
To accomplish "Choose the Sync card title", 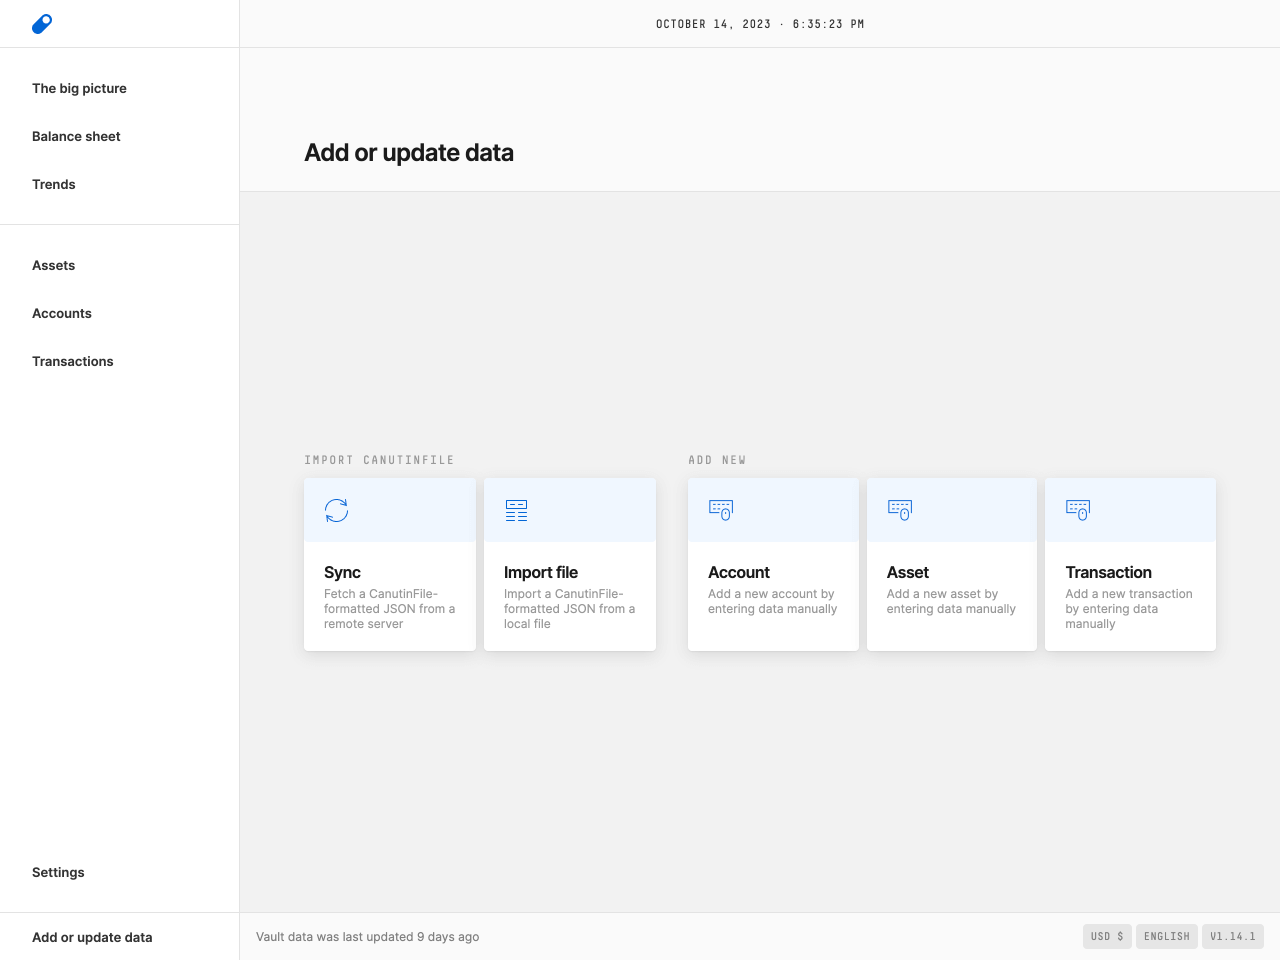I will [342, 572].
